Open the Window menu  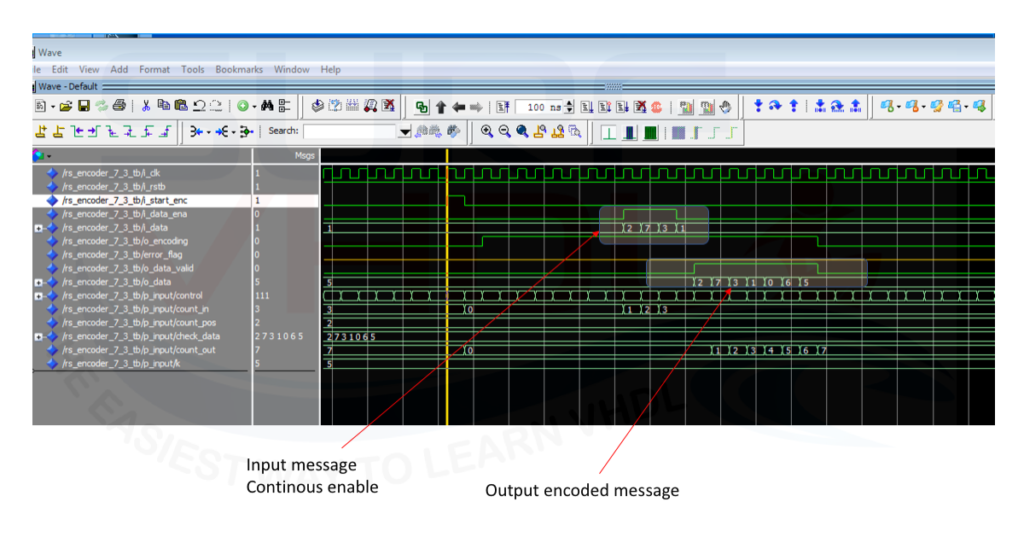point(291,69)
